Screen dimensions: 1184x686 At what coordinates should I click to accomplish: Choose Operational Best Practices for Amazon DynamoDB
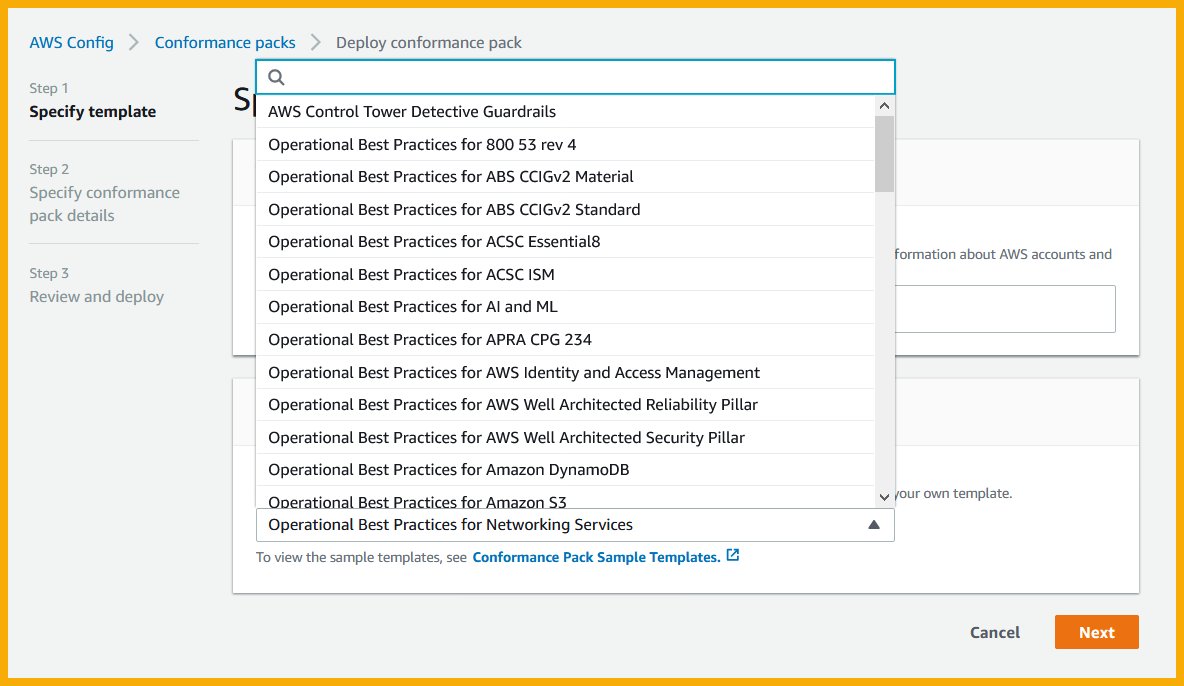coord(565,470)
